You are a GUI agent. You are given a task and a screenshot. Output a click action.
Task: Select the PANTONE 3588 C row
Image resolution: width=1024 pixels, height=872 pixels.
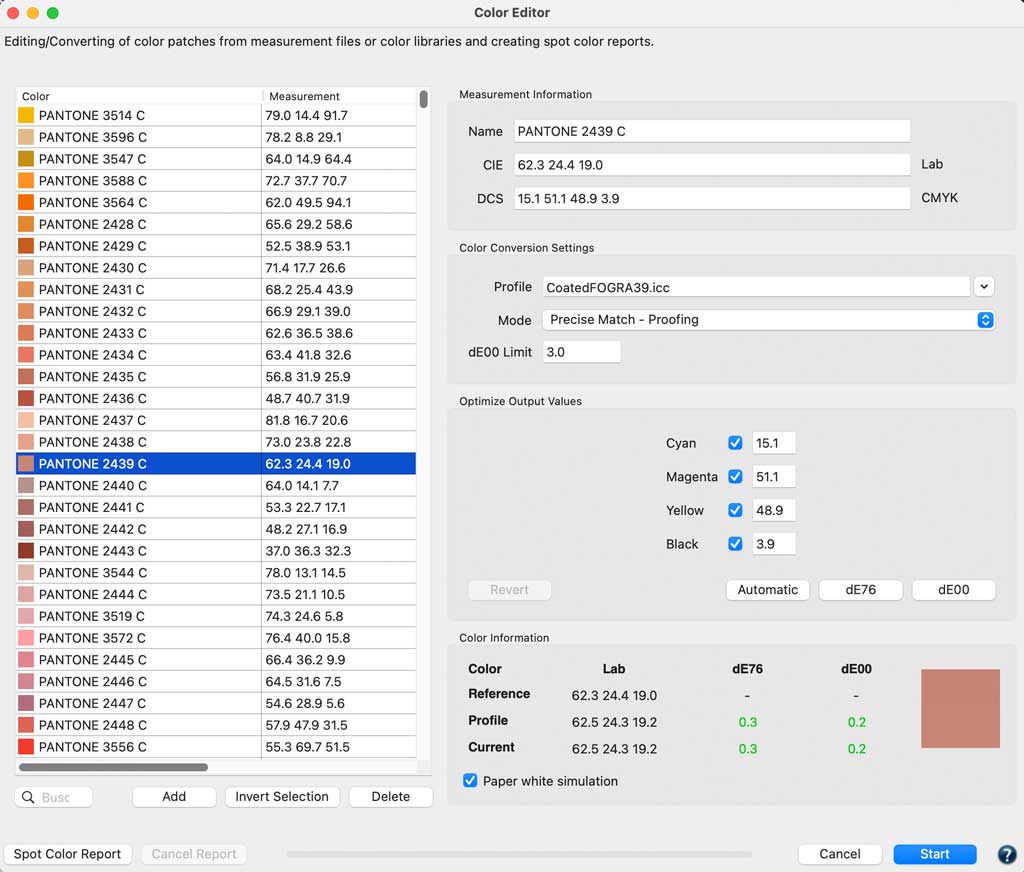click(x=216, y=180)
